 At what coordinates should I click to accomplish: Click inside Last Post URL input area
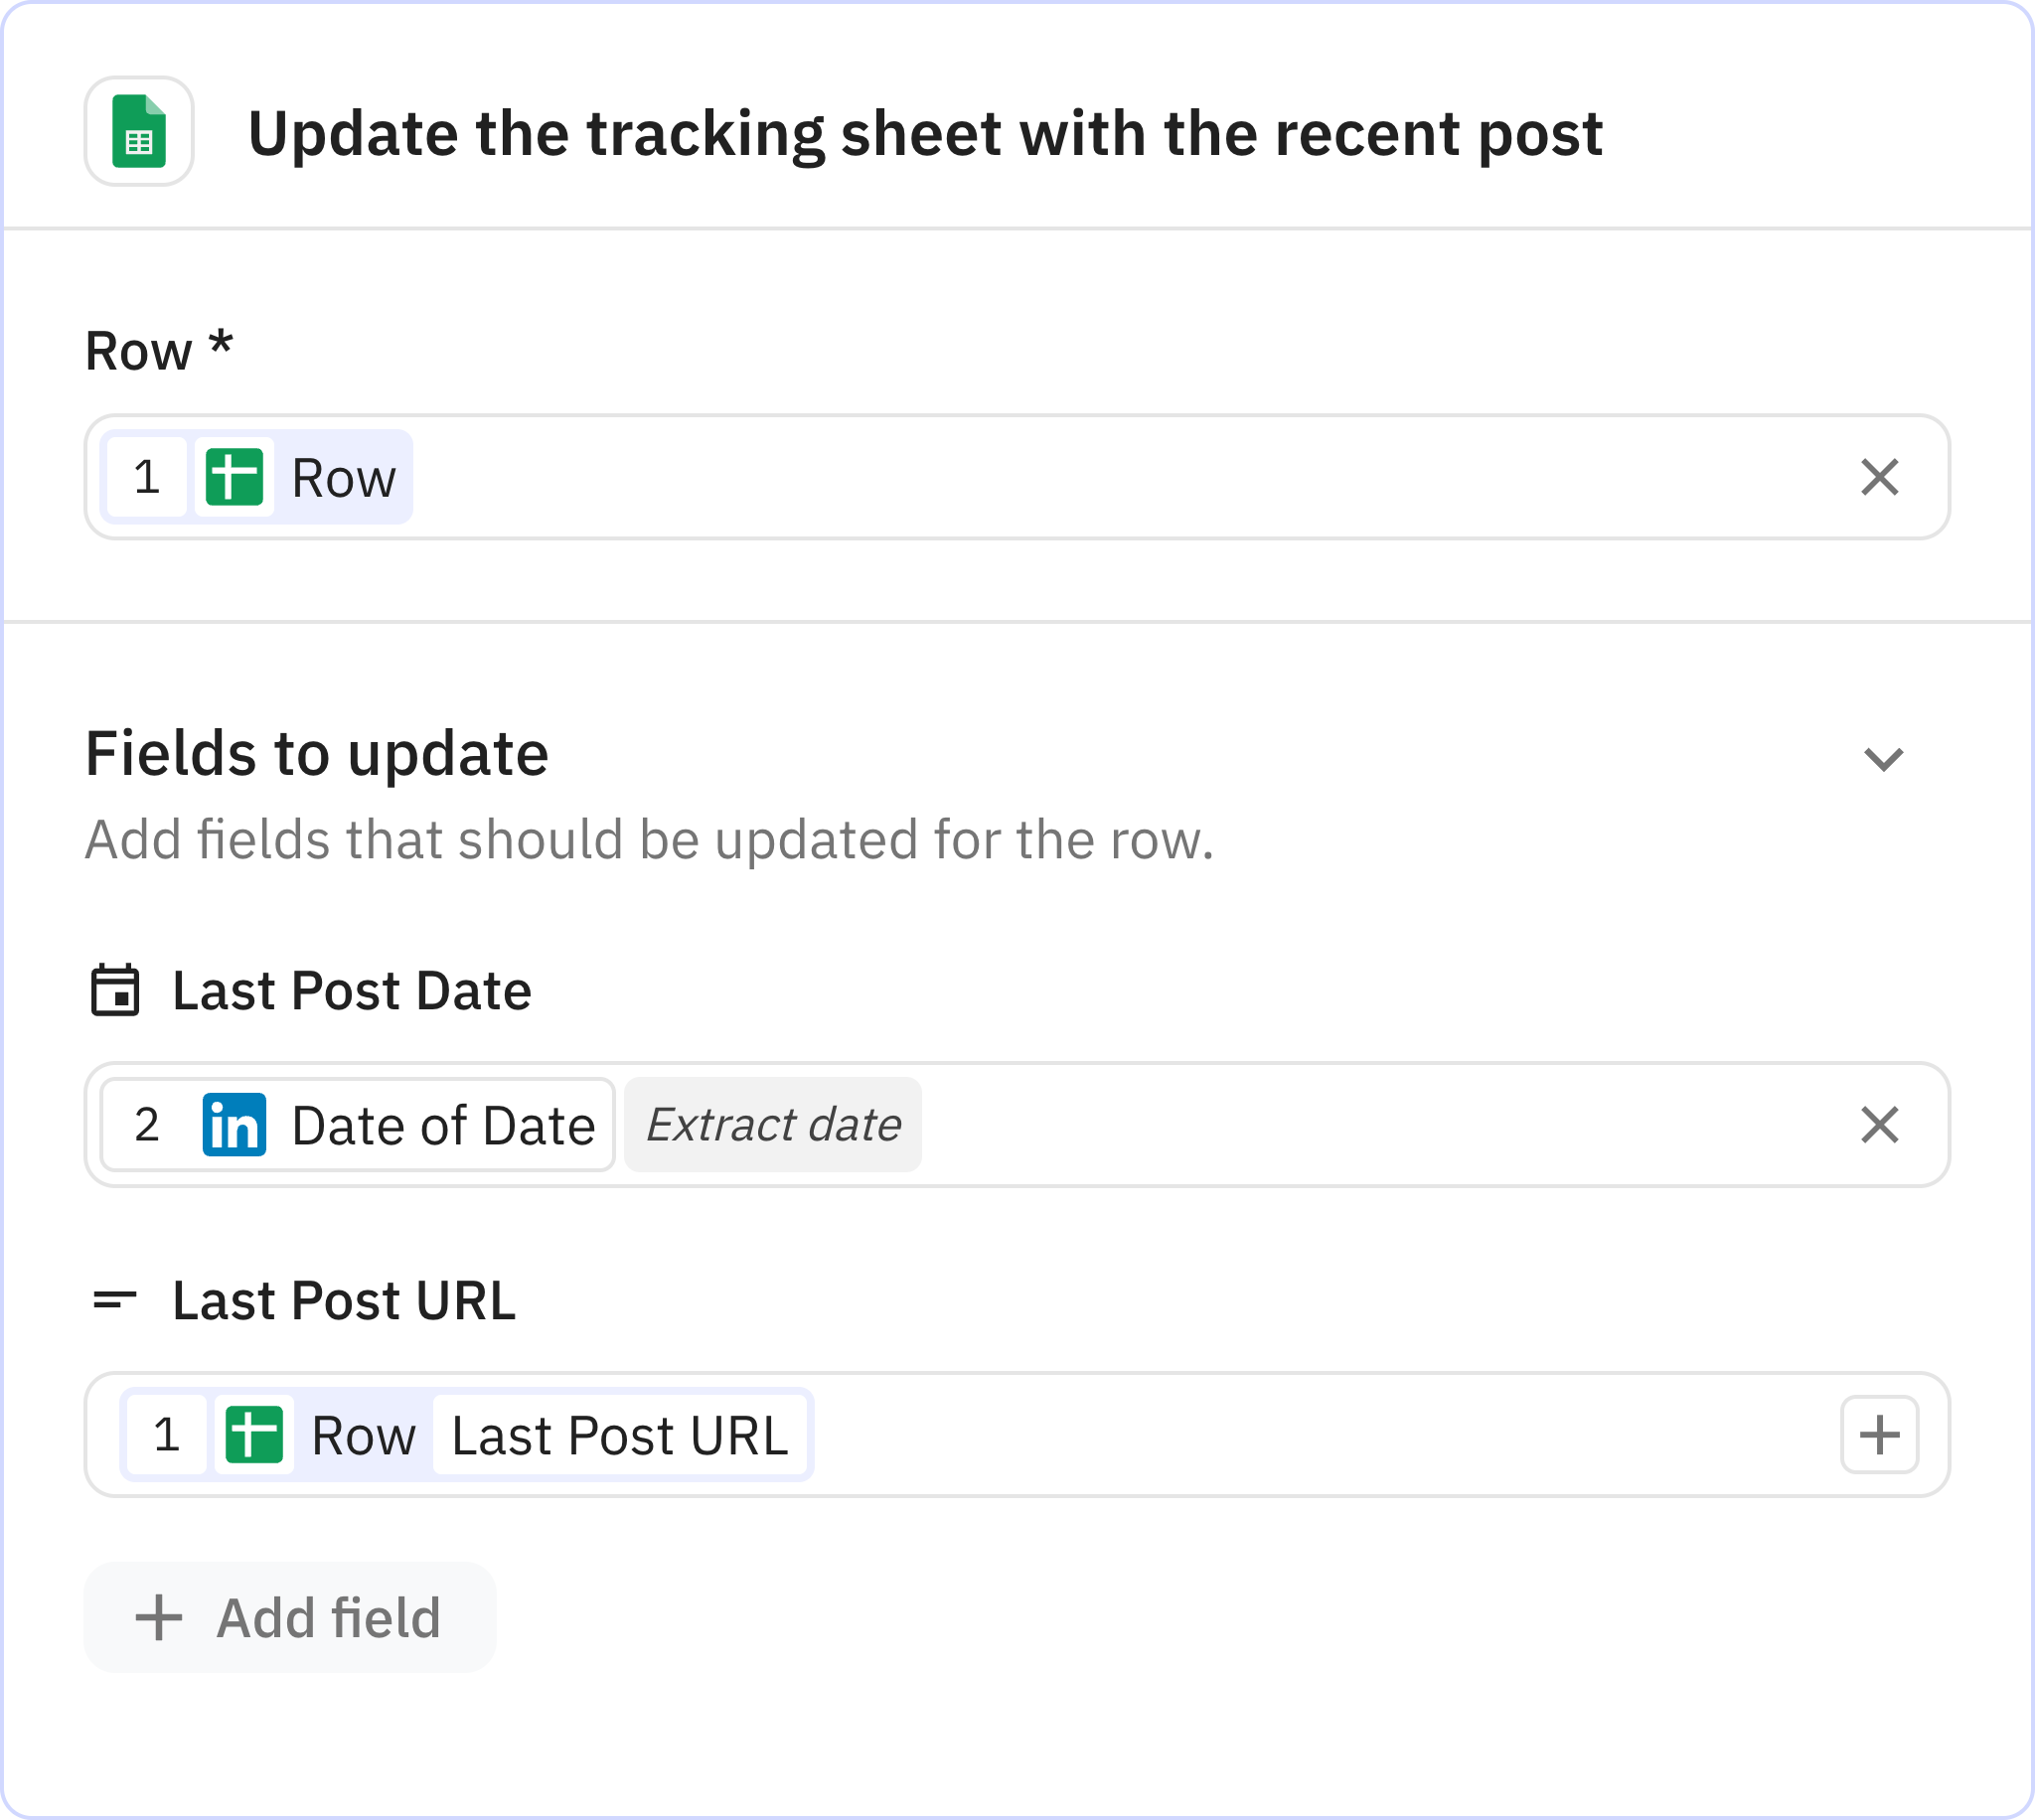[1300, 1435]
